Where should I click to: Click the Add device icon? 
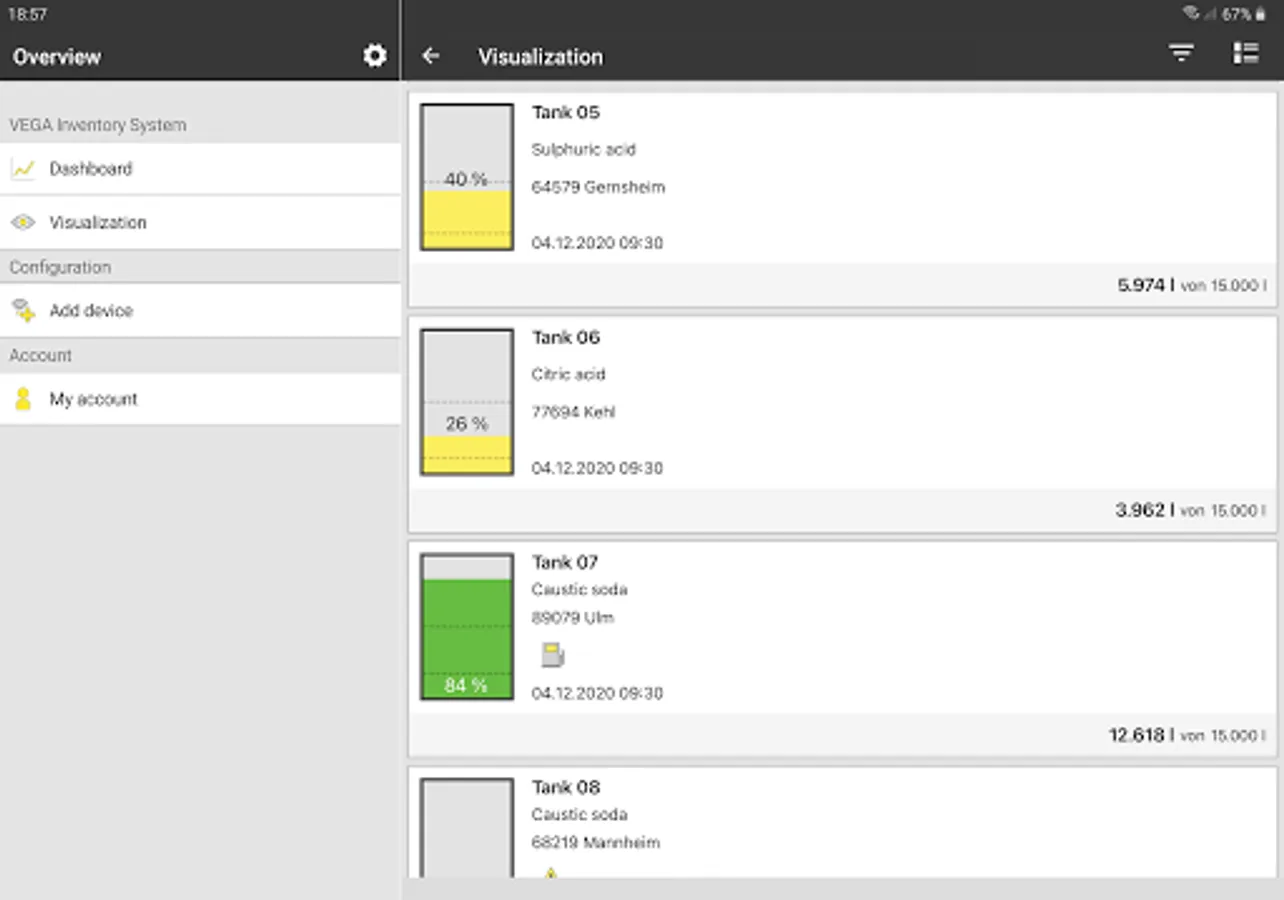coord(23,311)
